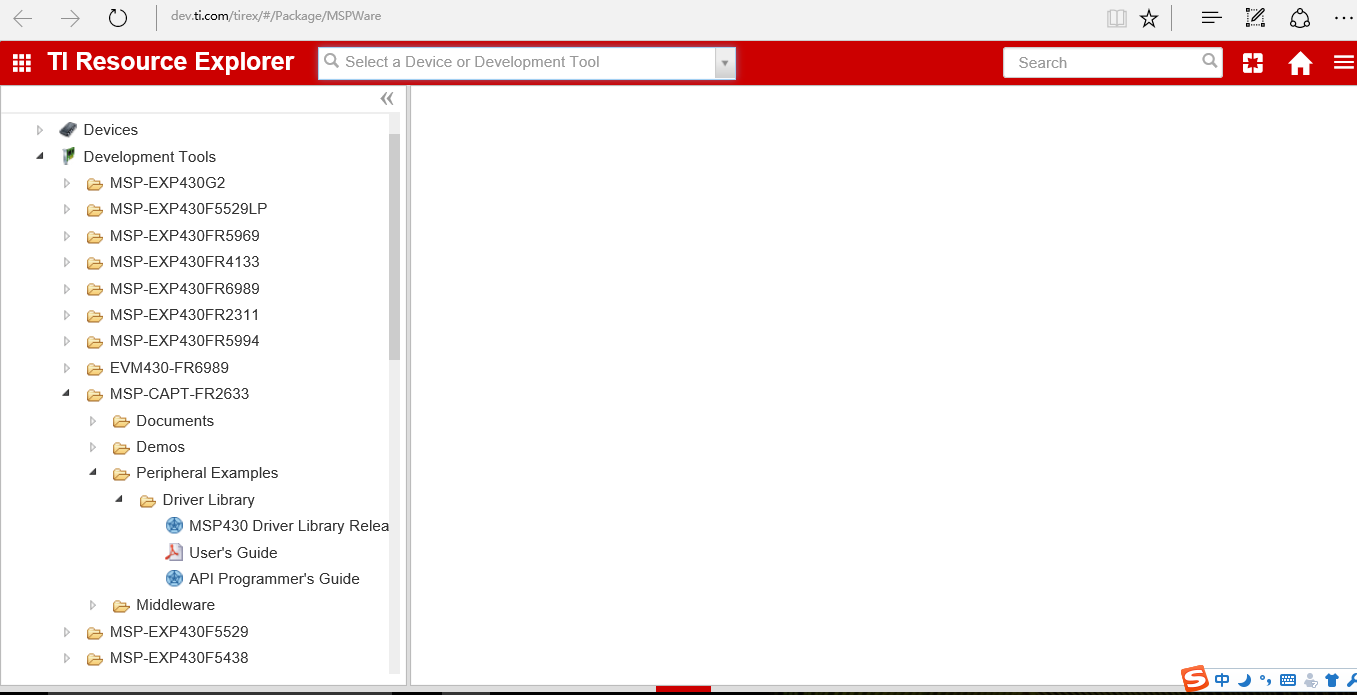Click the Devices chip icon
1357x695 pixels.
pos(68,130)
